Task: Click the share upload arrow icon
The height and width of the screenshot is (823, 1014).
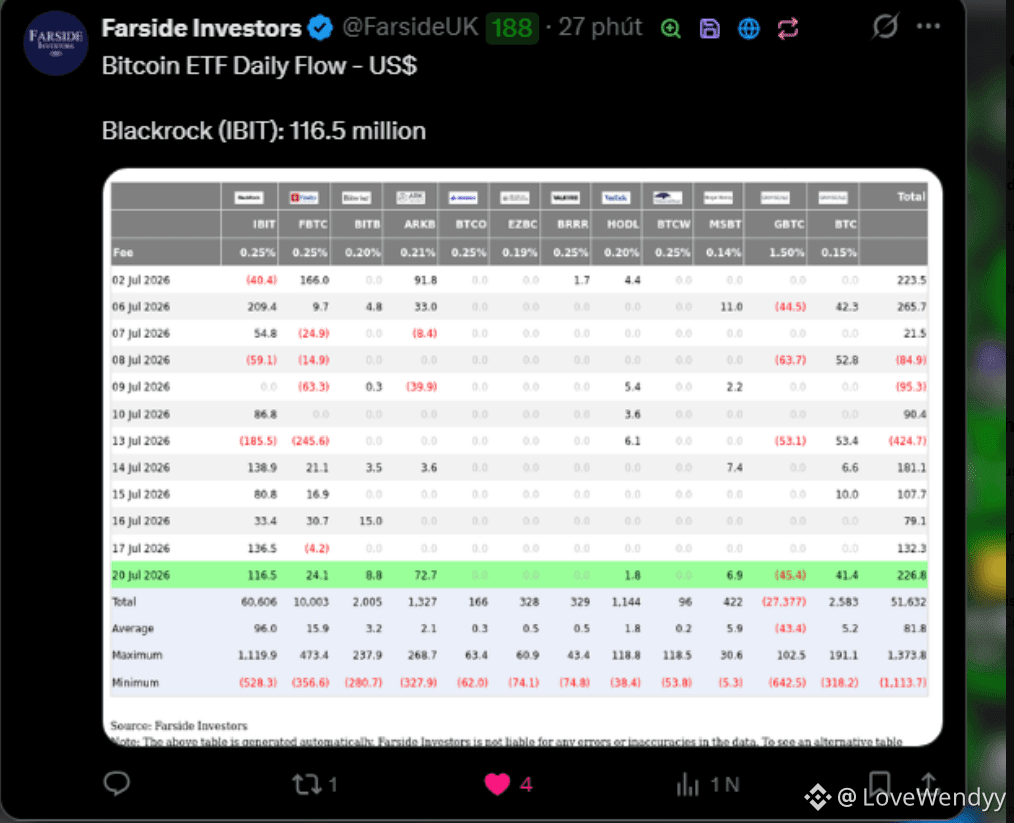Action: coord(929,782)
